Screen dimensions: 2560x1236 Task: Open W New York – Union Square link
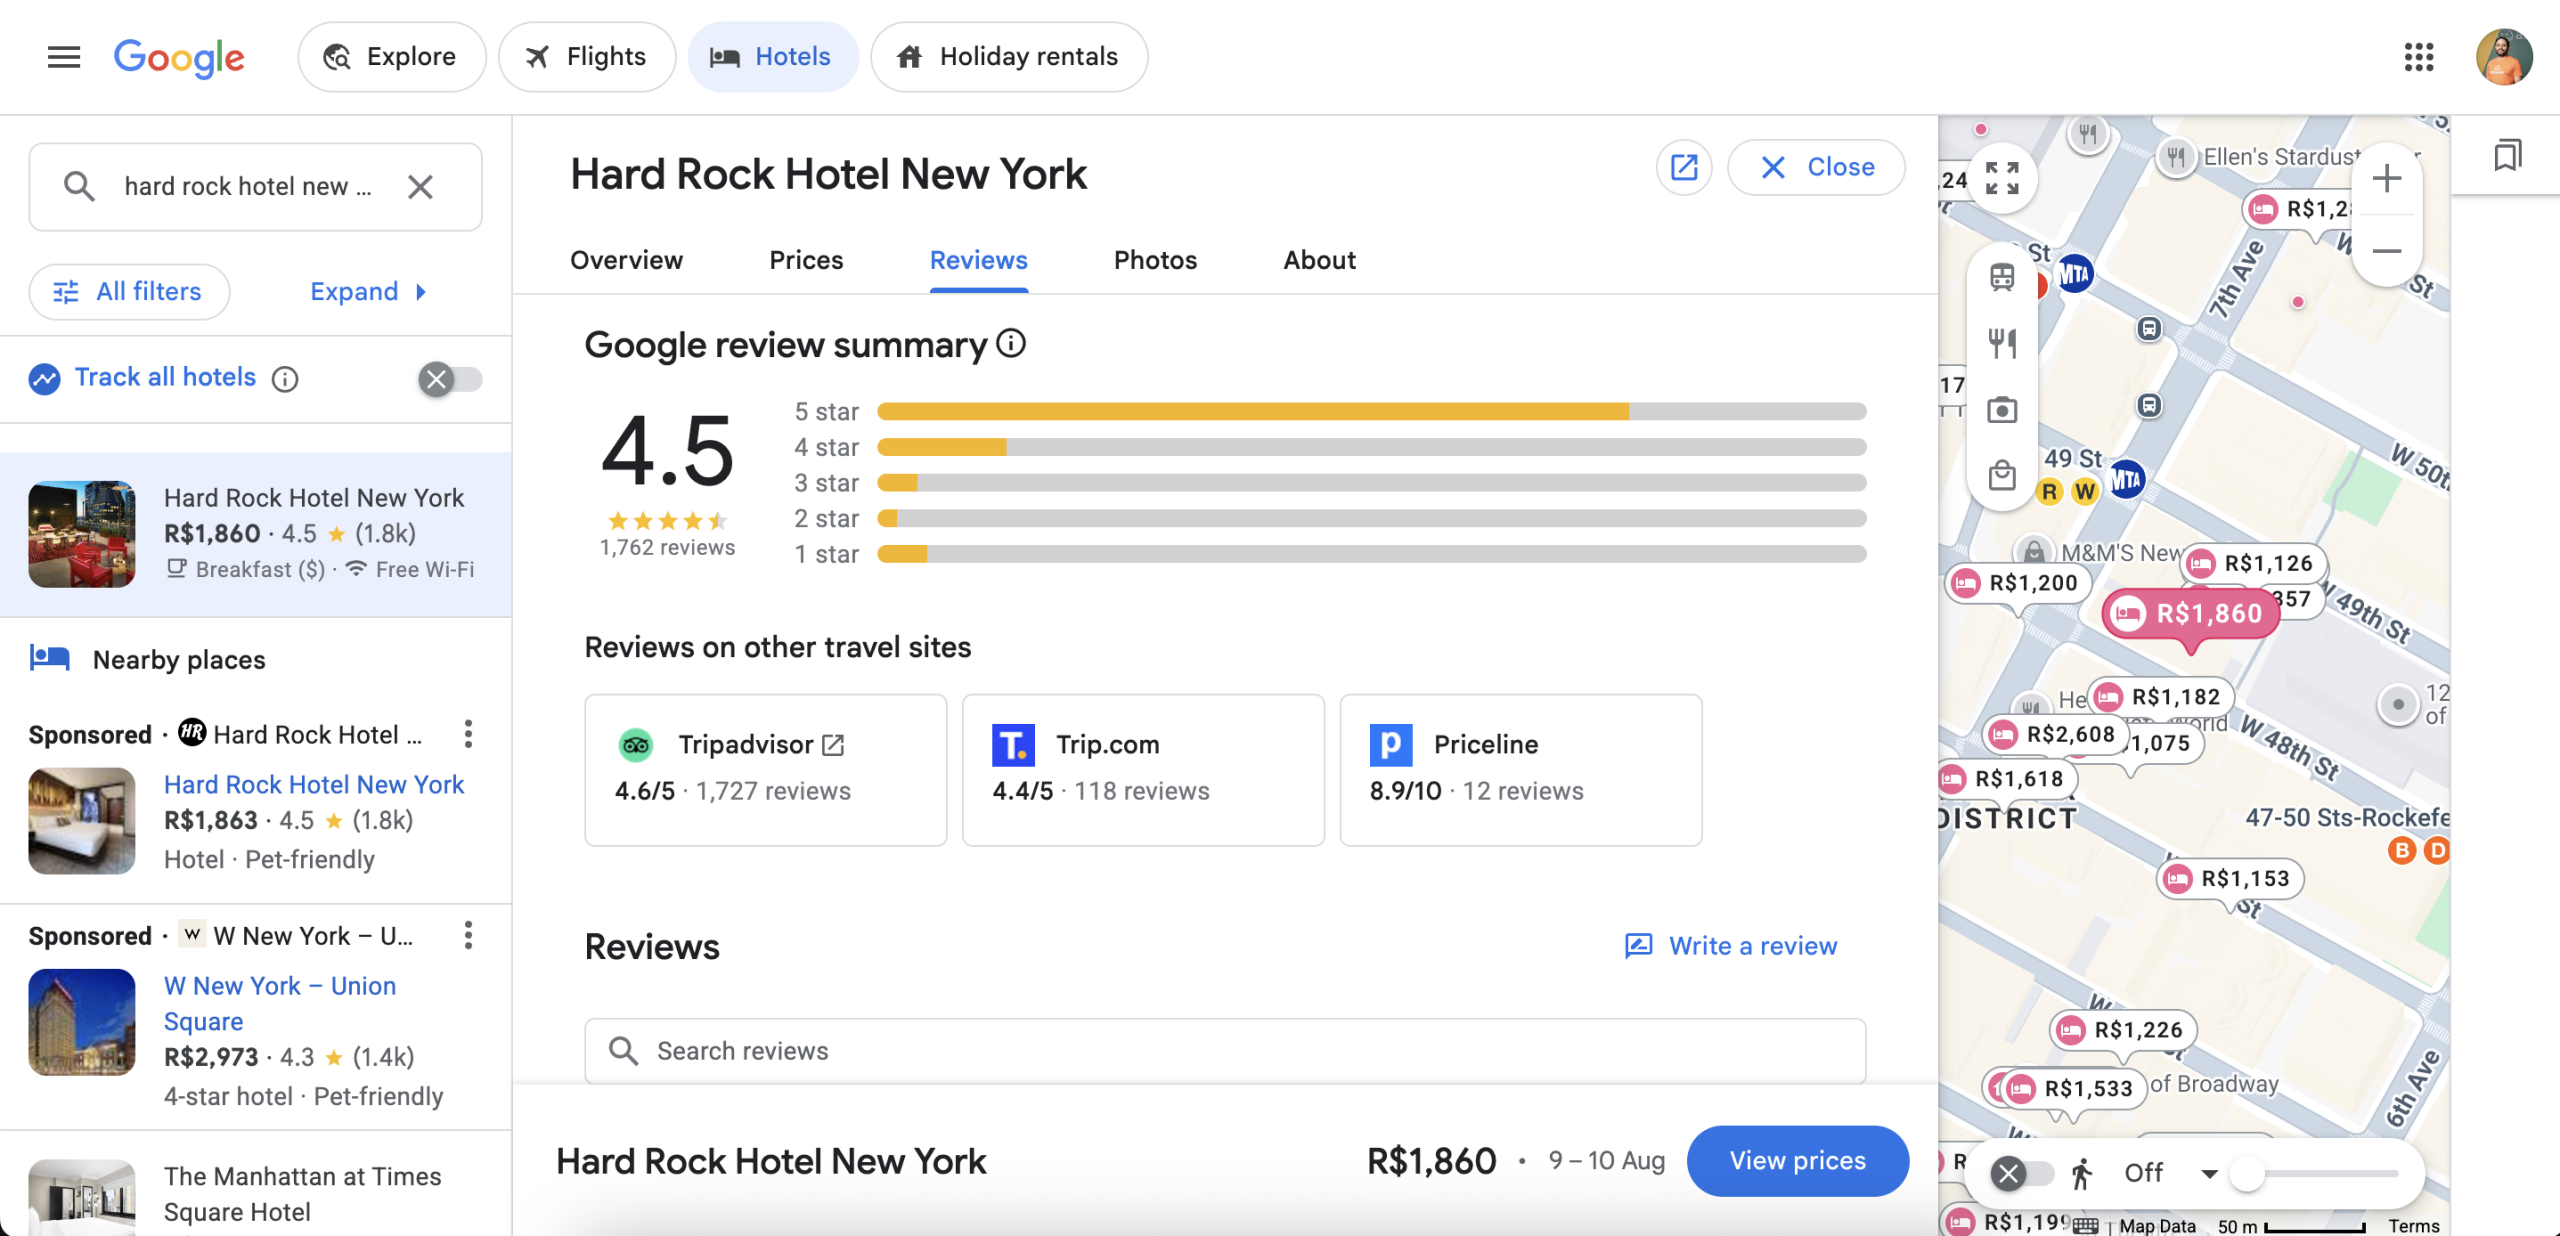pos(280,1003)
